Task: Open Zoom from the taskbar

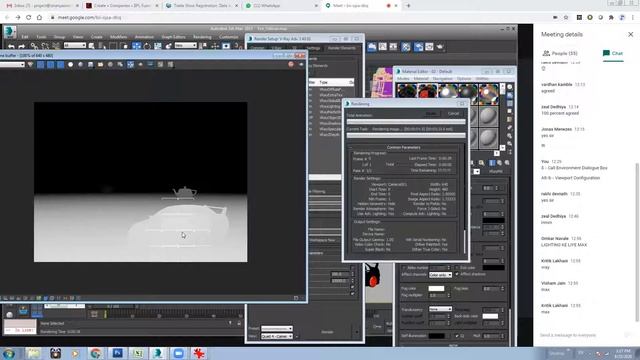Action: coord(178,353)
